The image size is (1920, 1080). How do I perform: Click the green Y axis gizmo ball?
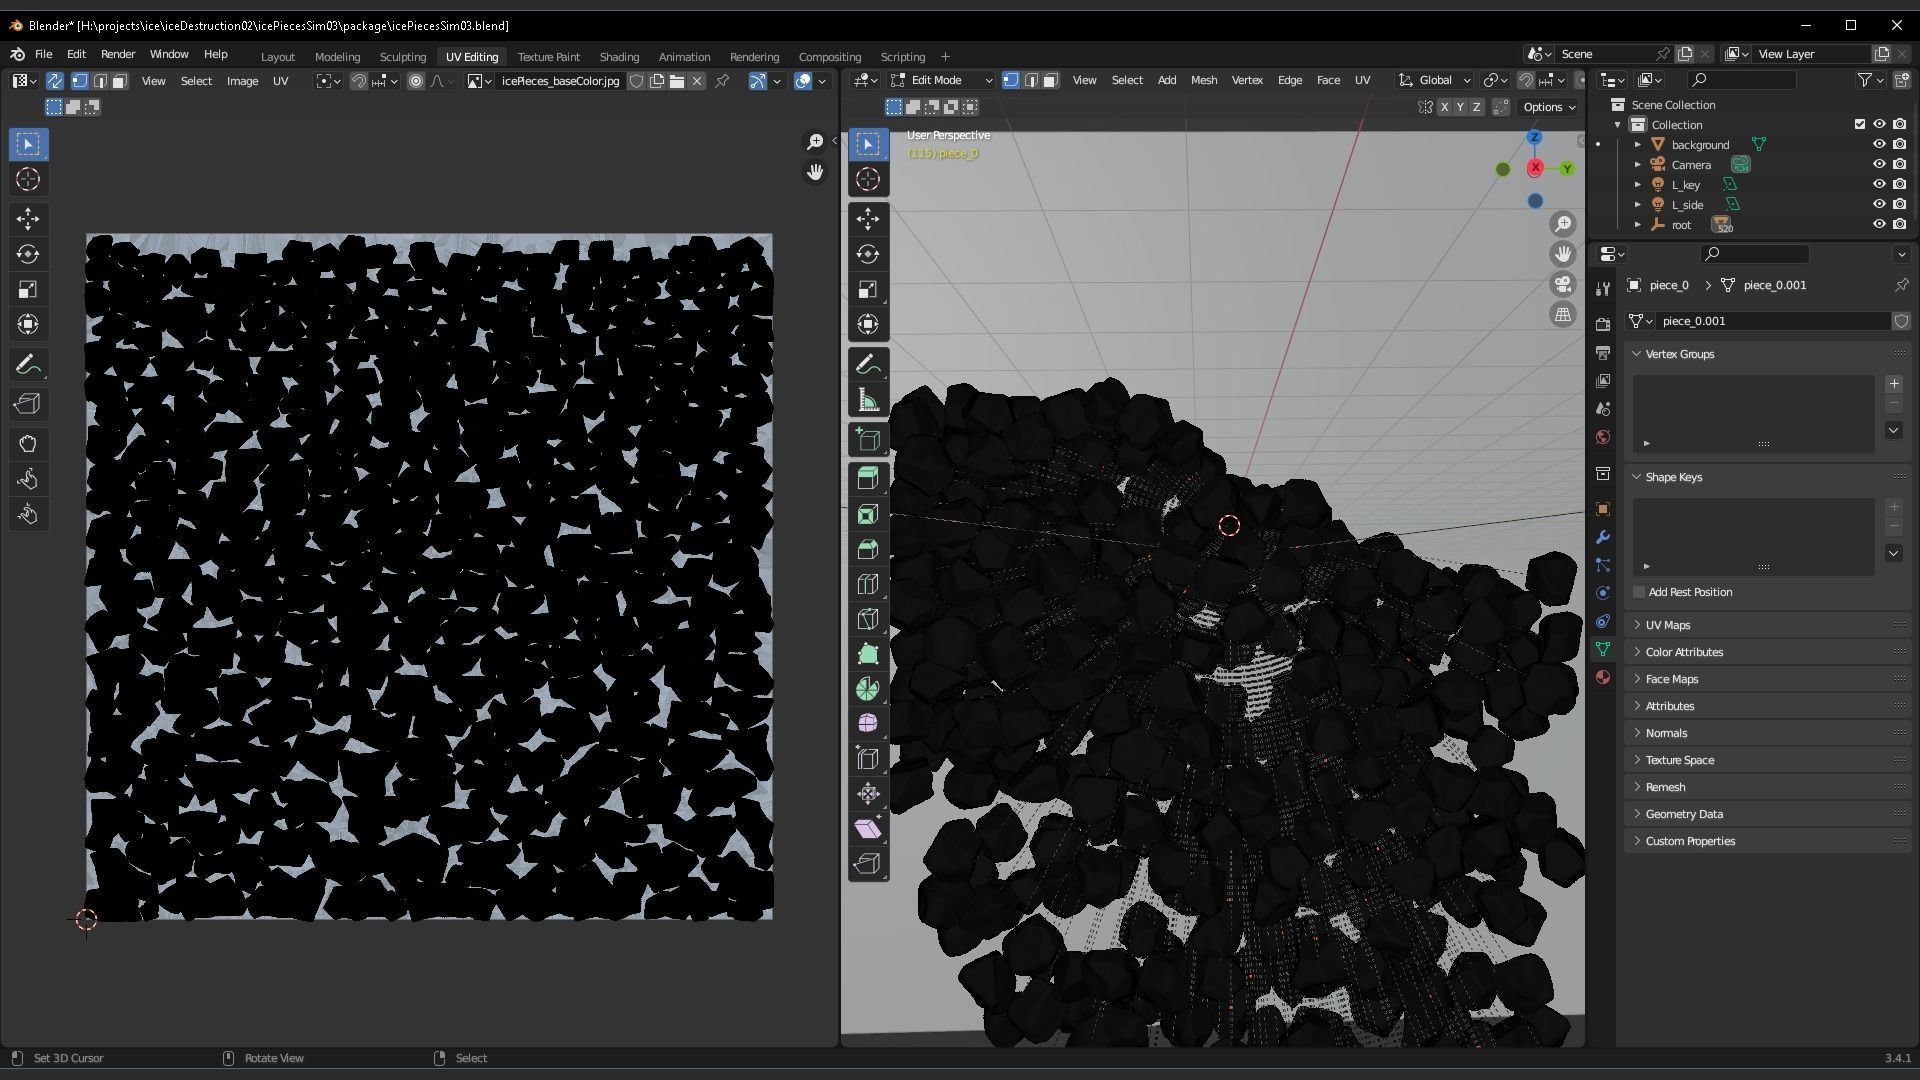pyautogui.click(x=1567, y=169)
